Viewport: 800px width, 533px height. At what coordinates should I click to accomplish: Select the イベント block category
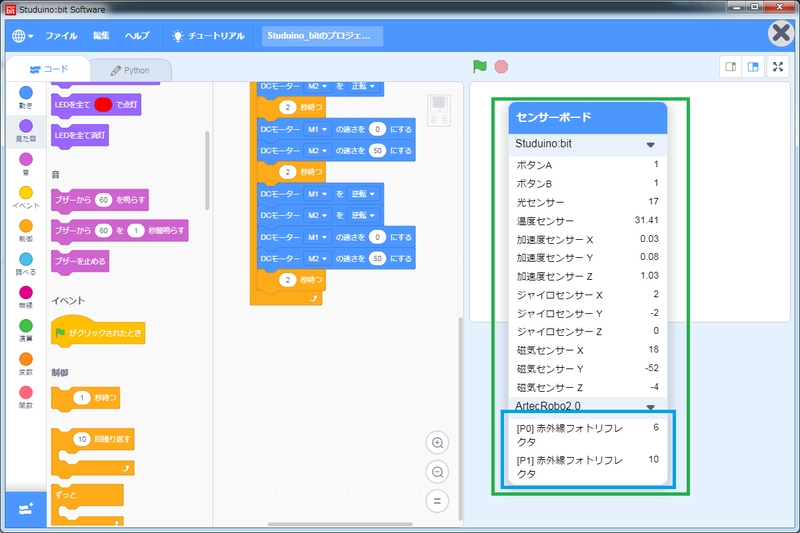(26, 197)
